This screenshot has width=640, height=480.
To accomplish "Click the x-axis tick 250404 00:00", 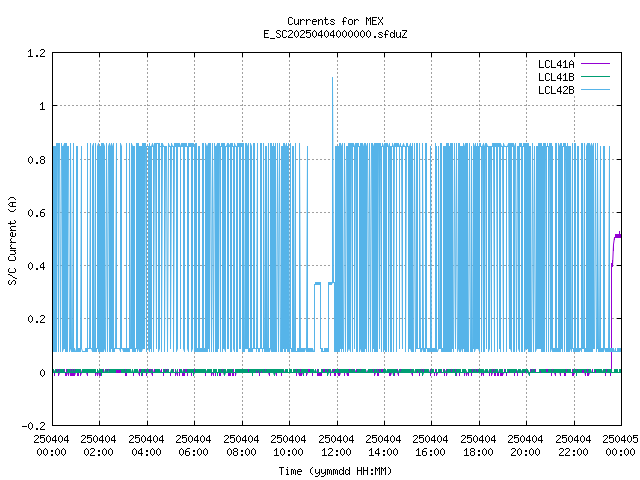I will pyautogui.click(x=51, y=446).
